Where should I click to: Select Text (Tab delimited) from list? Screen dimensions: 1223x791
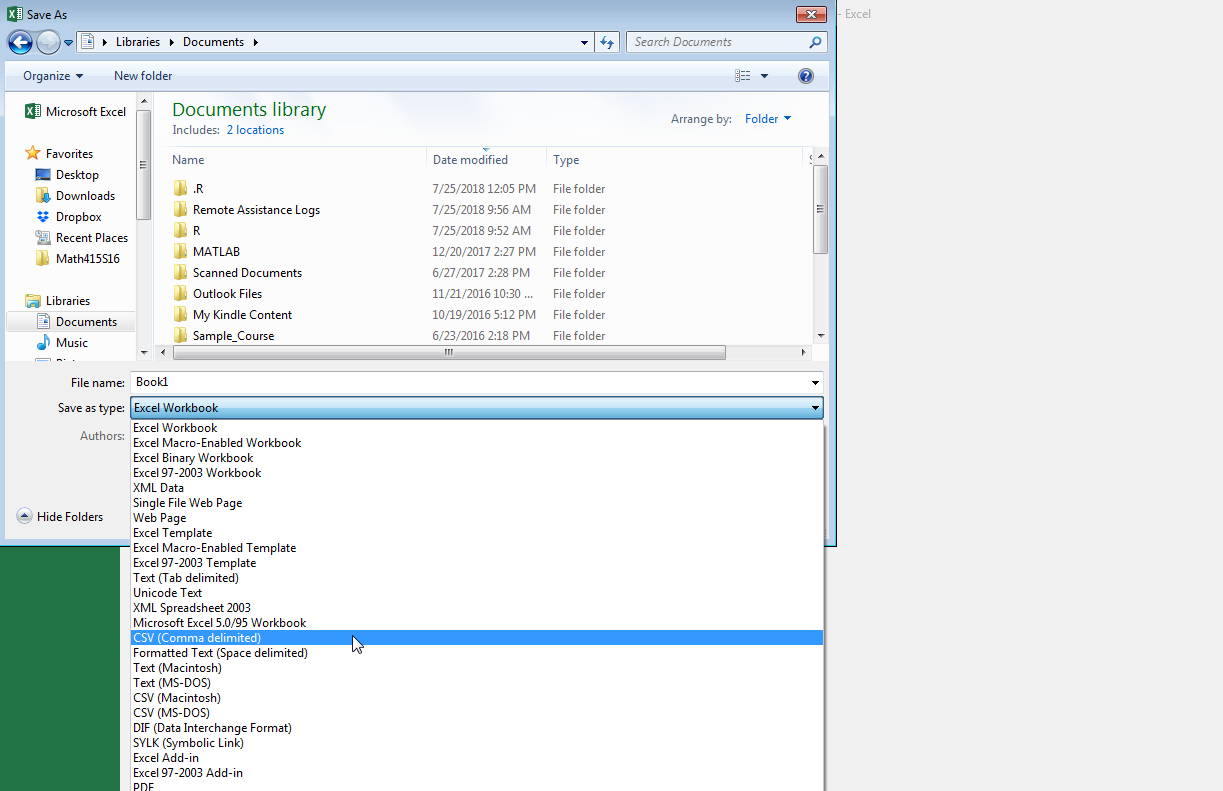(186, 578)
